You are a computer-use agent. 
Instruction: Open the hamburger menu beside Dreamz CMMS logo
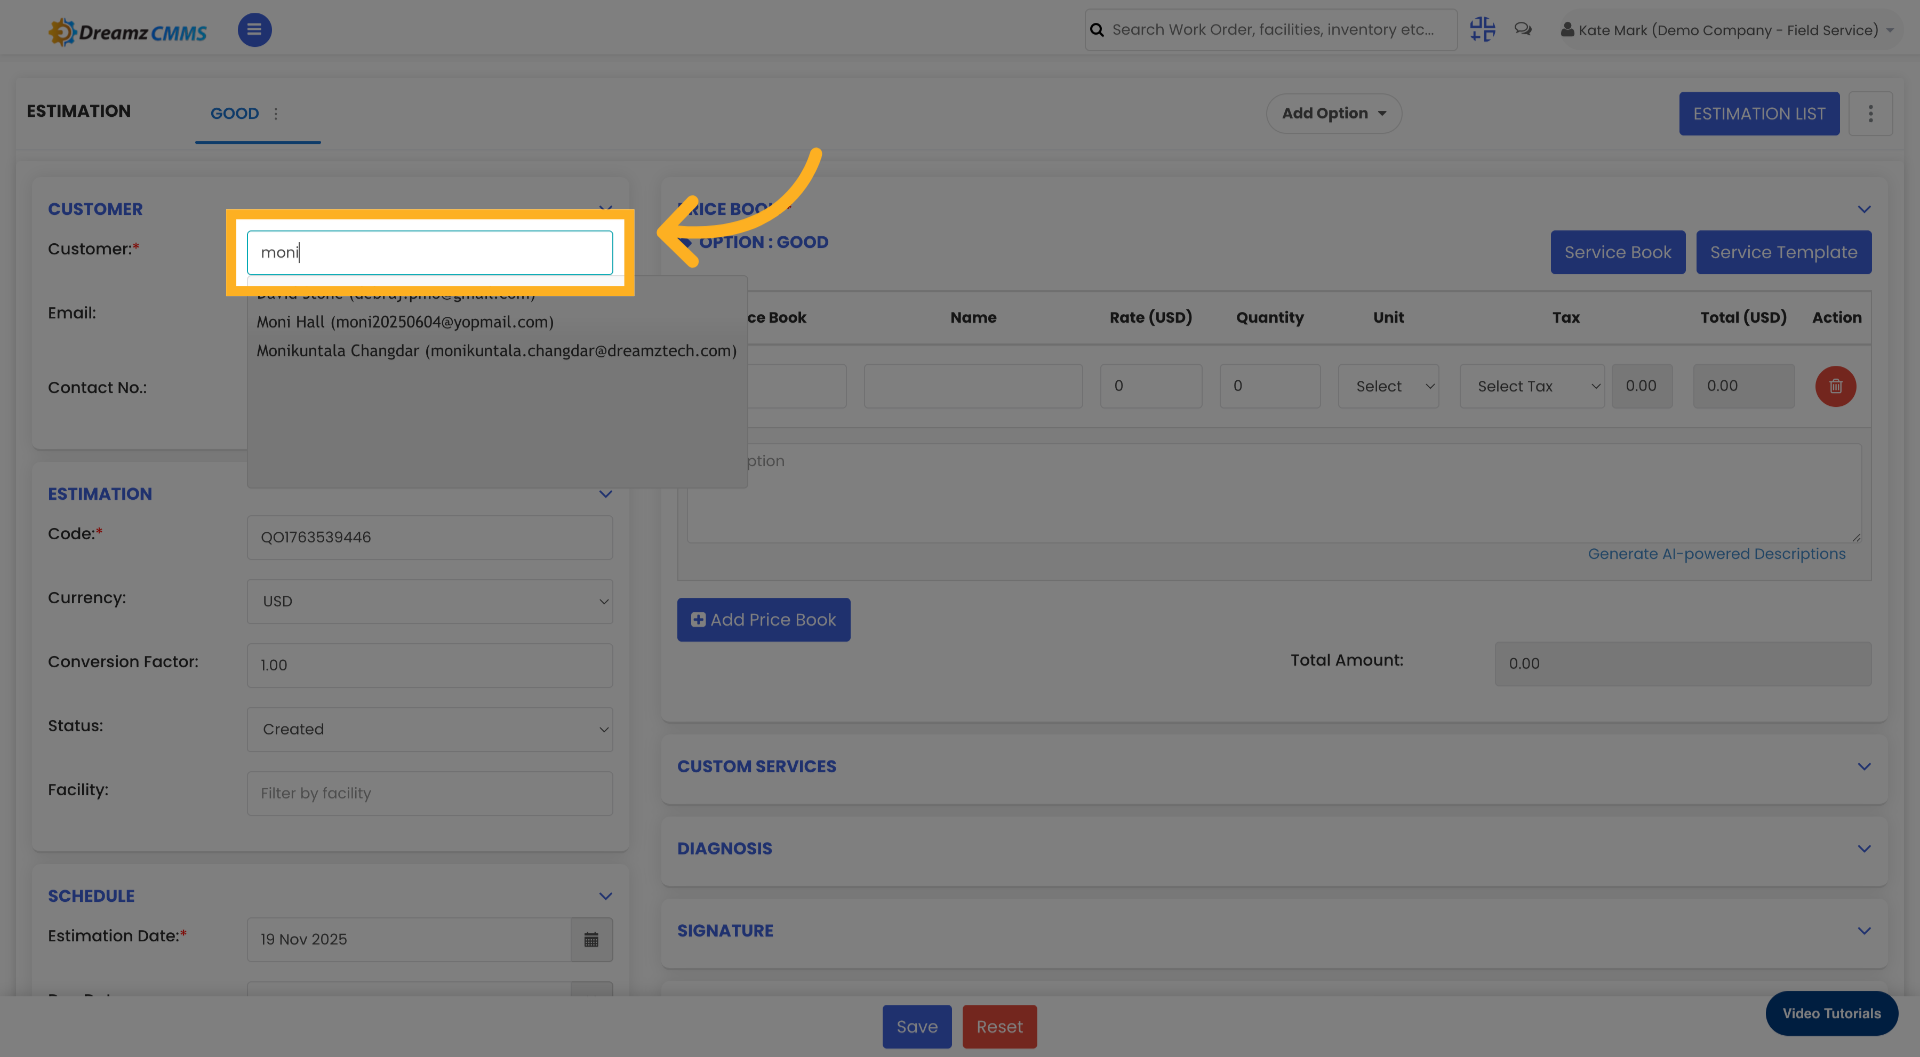[254, 30]
